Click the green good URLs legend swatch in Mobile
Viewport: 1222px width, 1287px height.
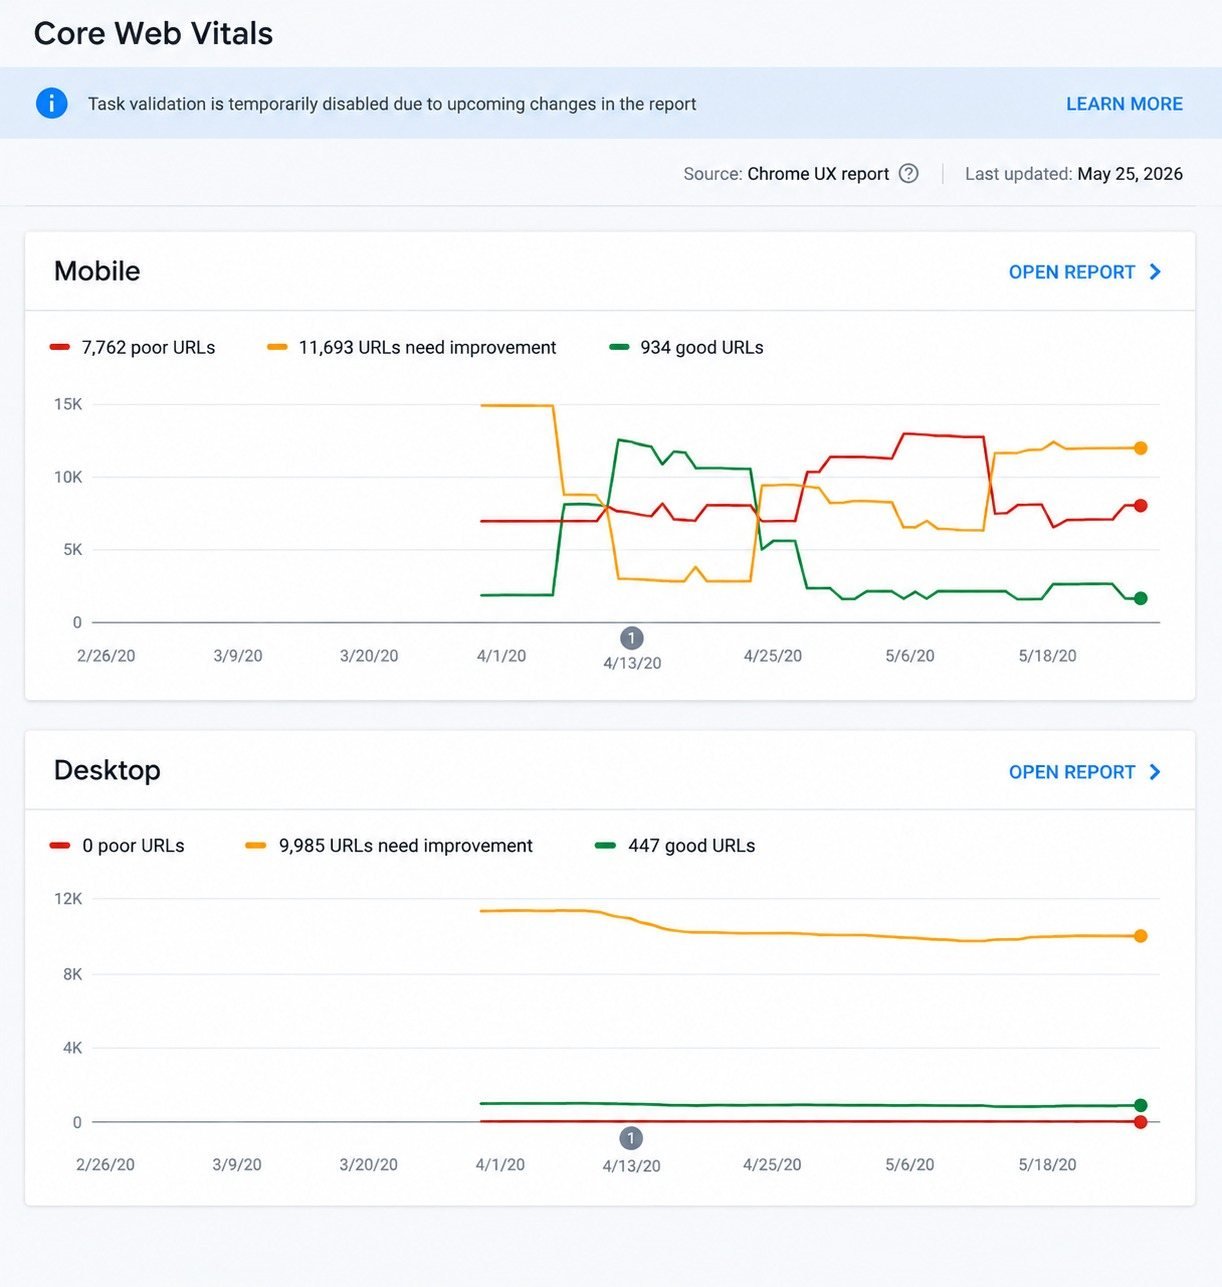click(x=619, y=347)
